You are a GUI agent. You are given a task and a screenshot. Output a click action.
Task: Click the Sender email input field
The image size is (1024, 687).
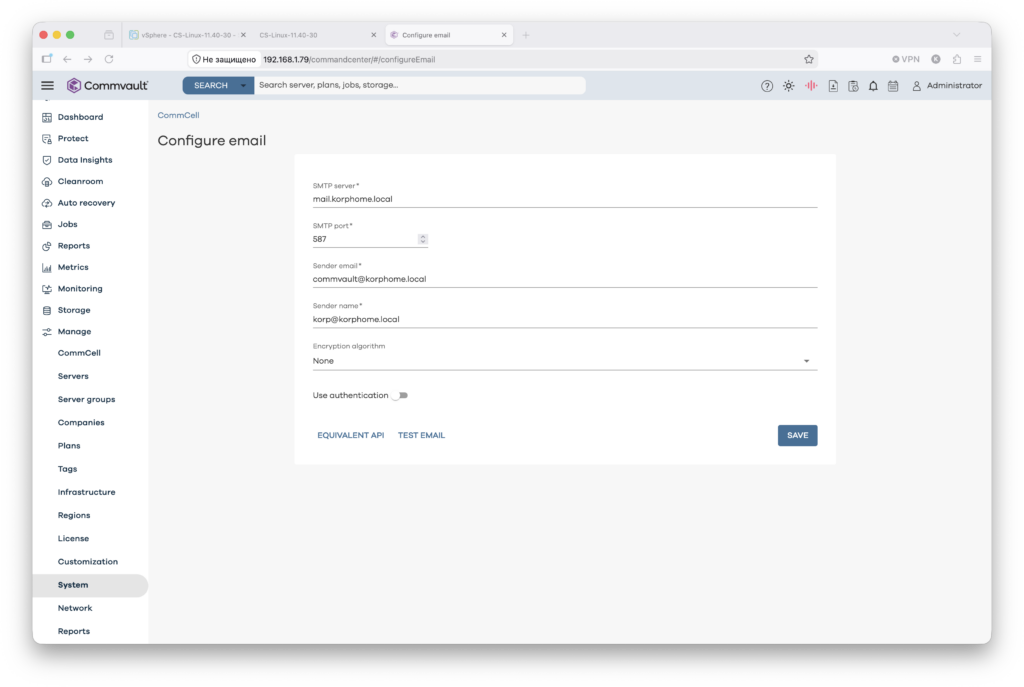[565, 280]
